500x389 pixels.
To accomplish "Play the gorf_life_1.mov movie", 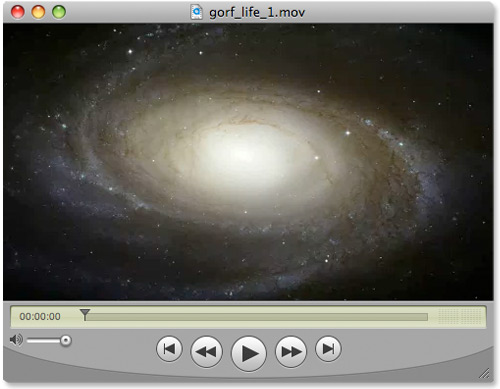I will 249,353.
